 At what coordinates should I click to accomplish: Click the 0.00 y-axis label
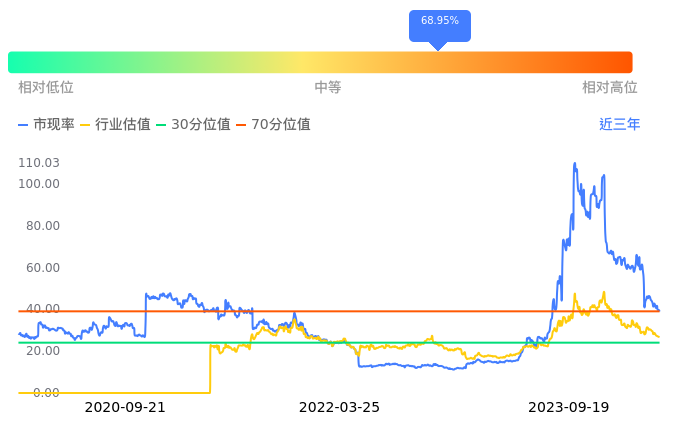point(46,393)
